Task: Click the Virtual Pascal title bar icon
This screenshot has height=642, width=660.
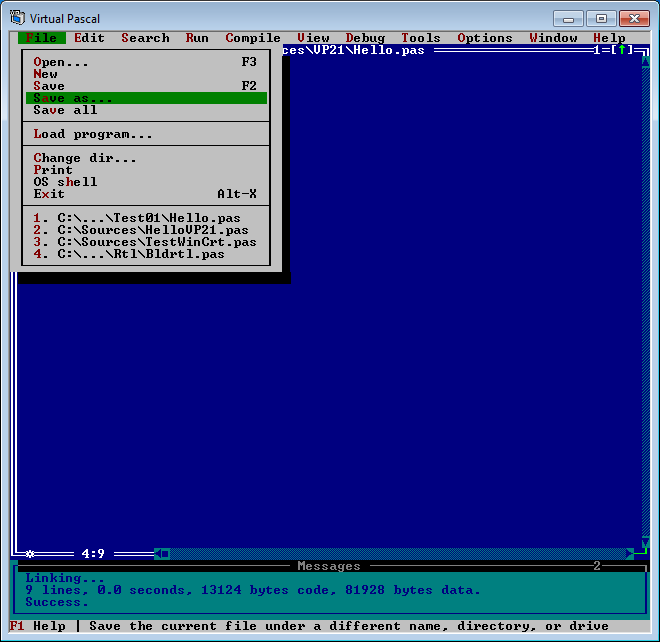Action: pos(17,18)
